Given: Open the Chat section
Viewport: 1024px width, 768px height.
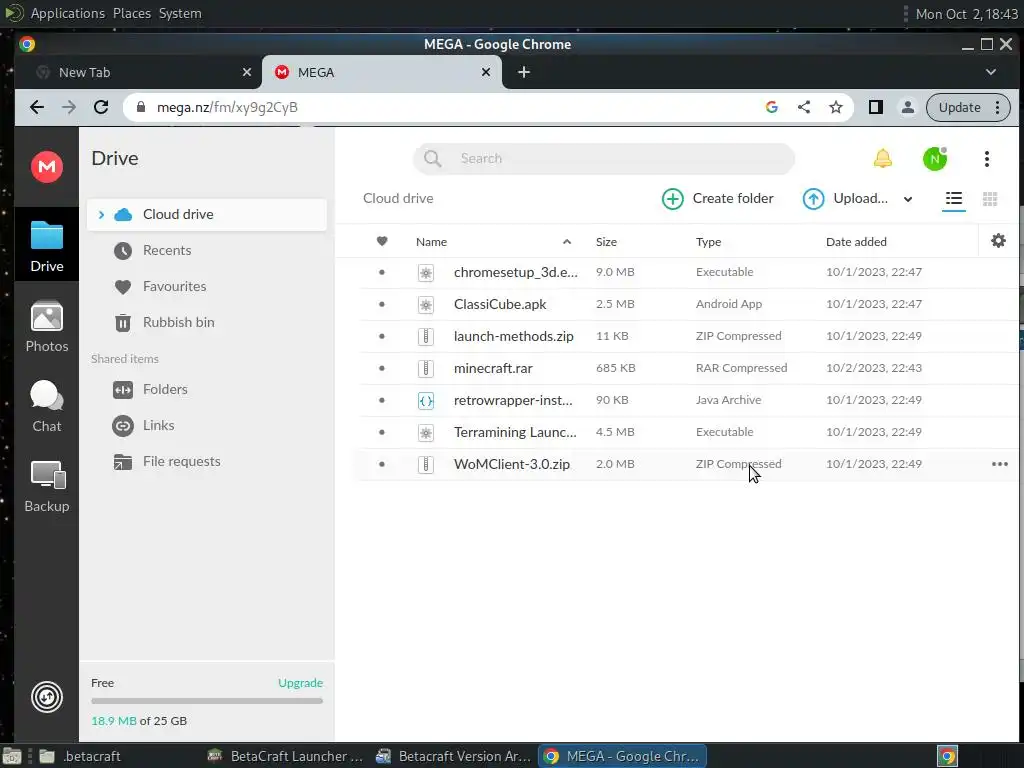Looking at the screenshot, I should 46,406.
